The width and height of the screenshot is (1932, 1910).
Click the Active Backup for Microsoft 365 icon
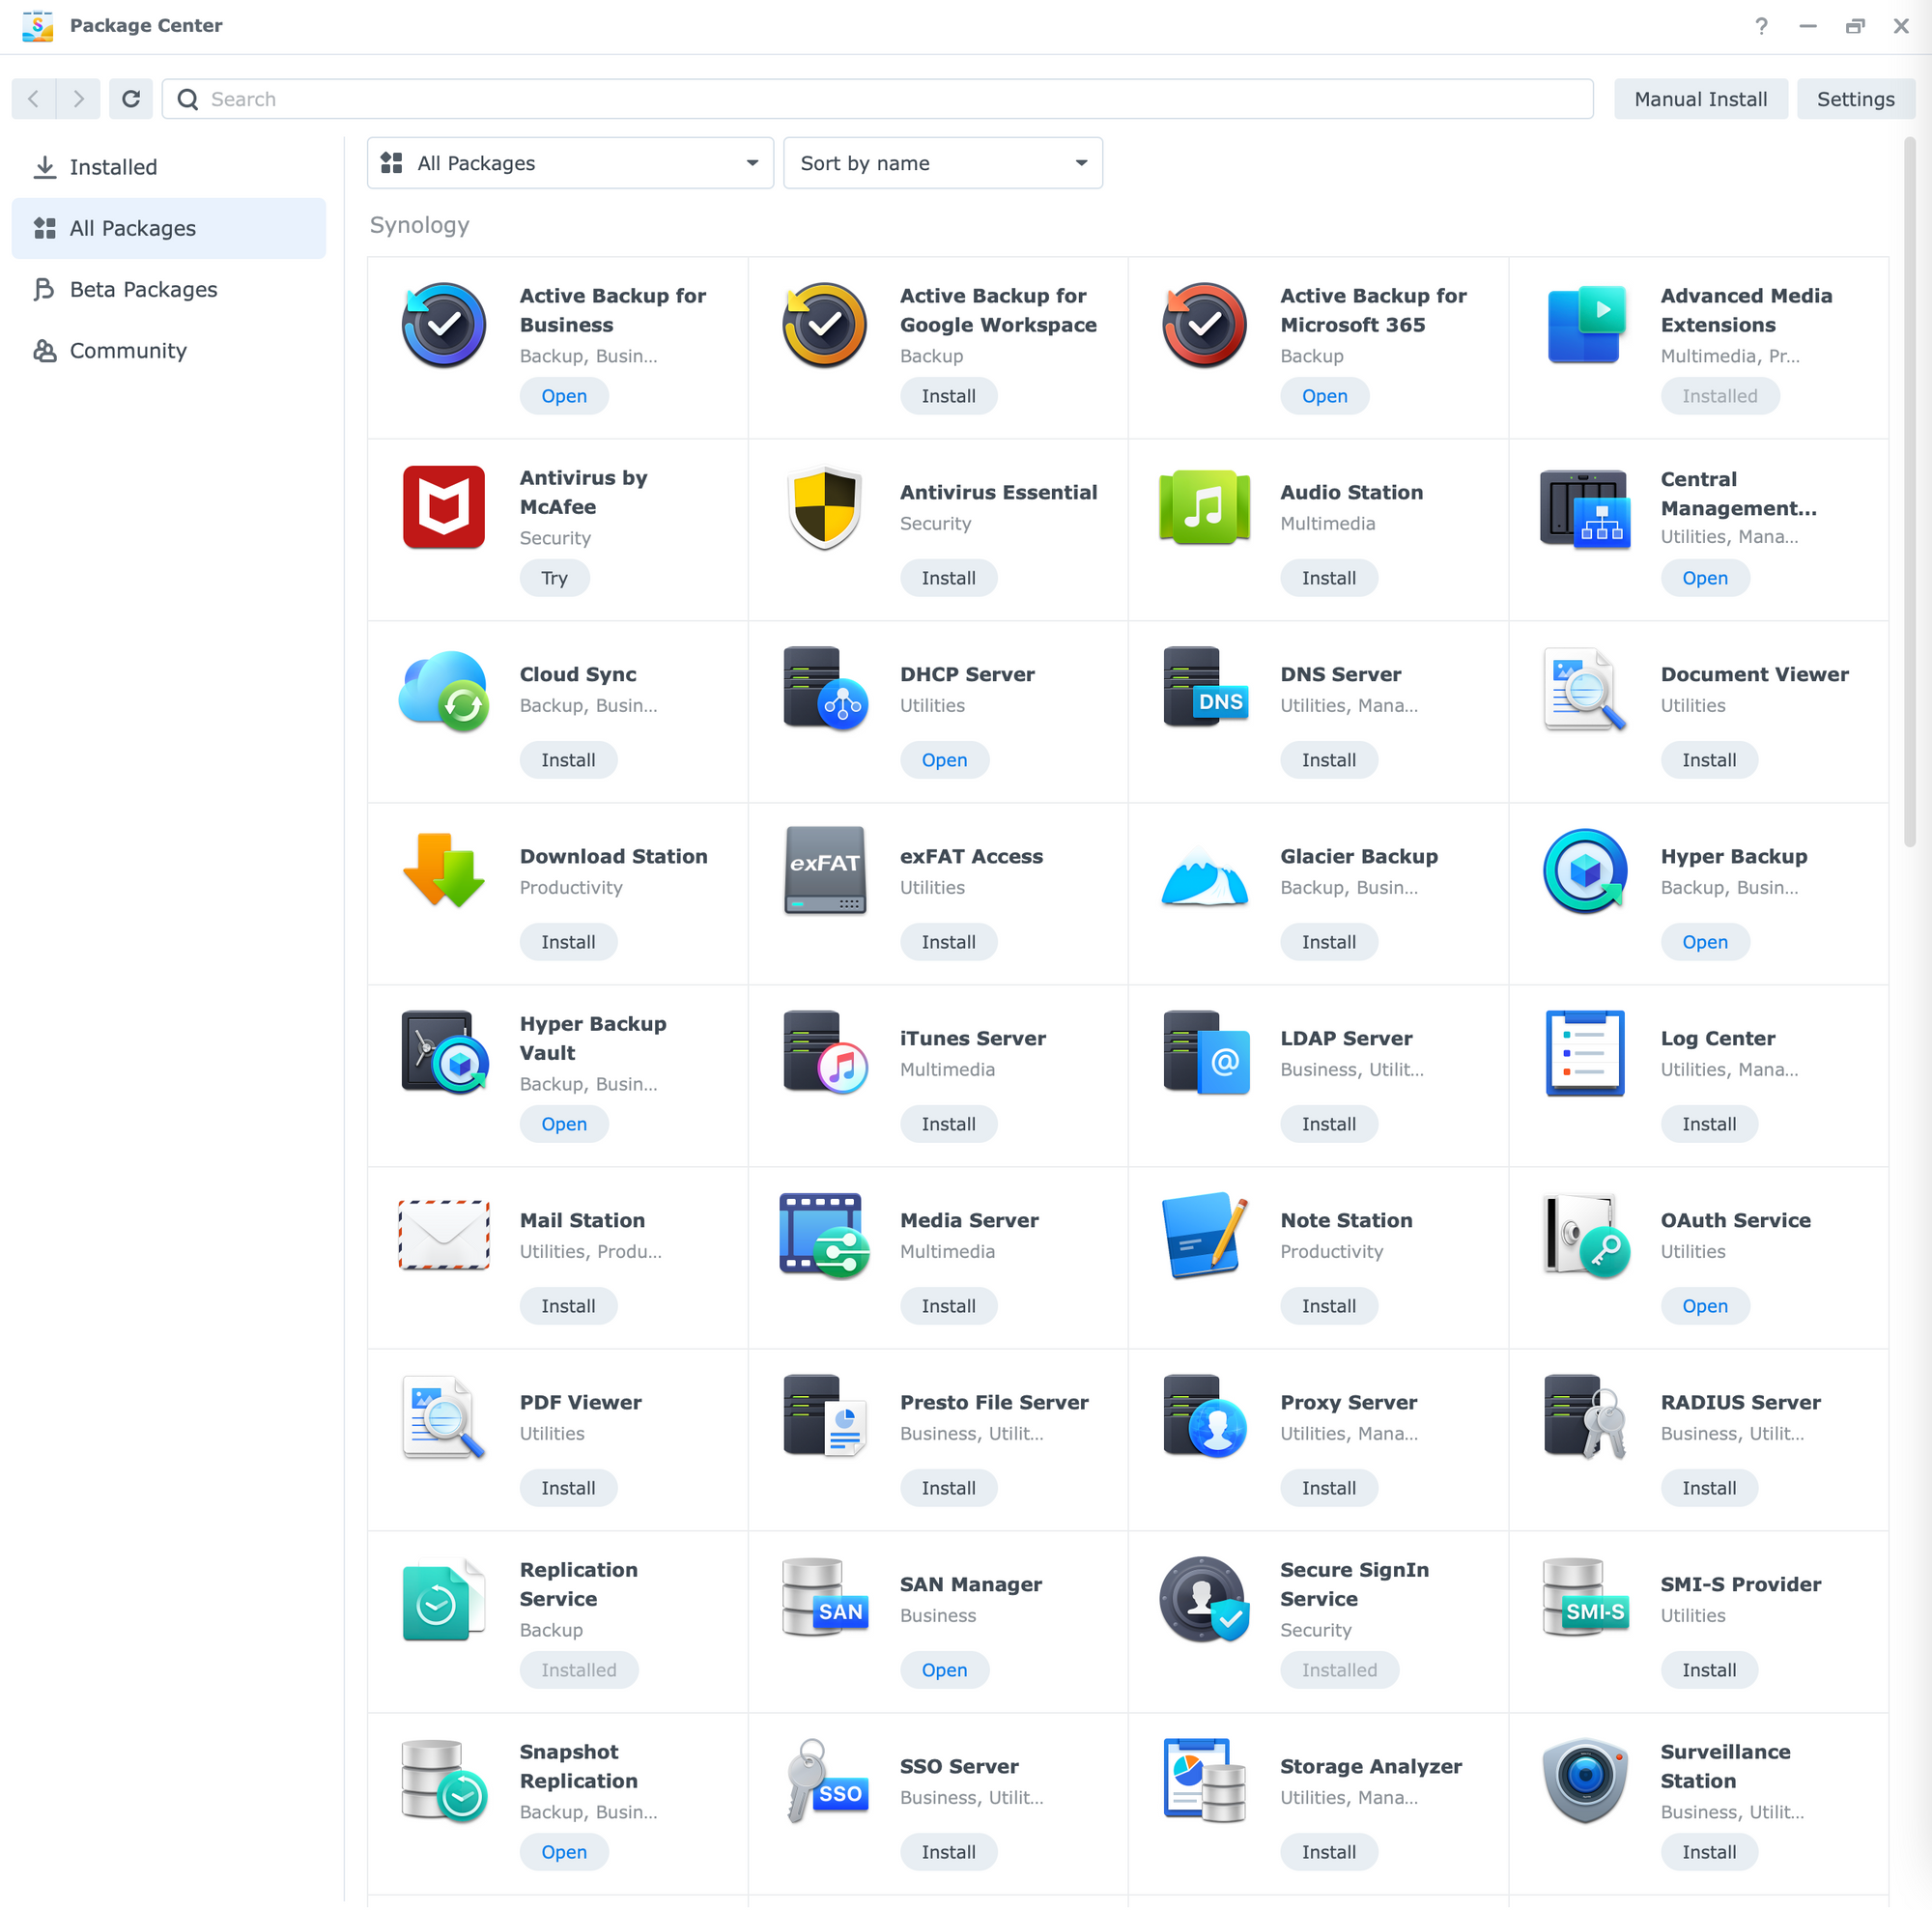(1204, 325)
